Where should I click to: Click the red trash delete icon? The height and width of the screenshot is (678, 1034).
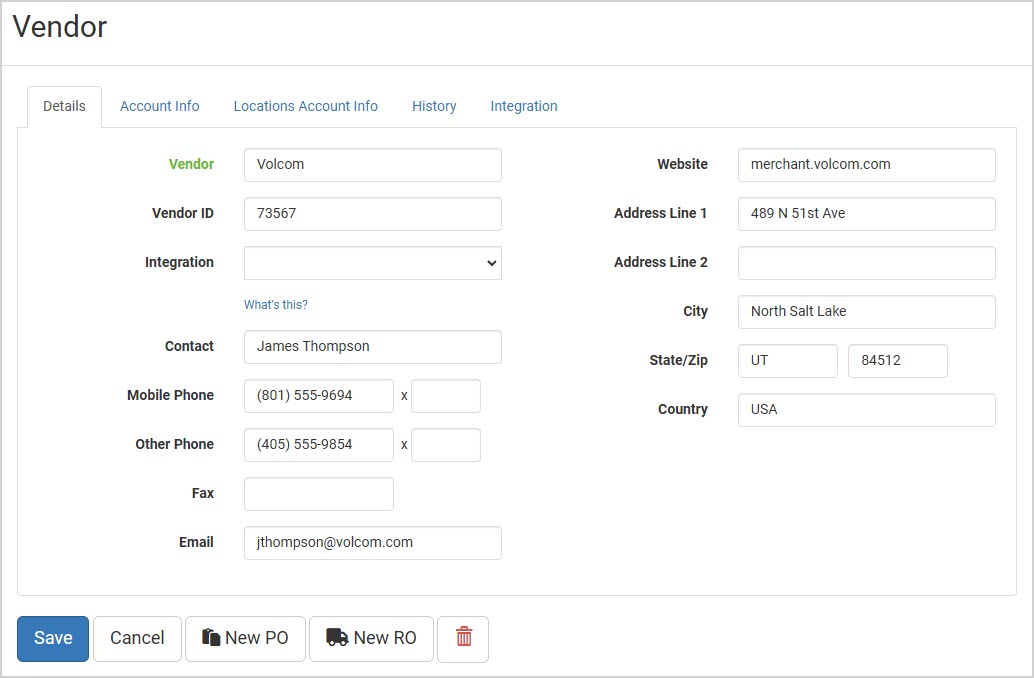click(x=464, y=638)
